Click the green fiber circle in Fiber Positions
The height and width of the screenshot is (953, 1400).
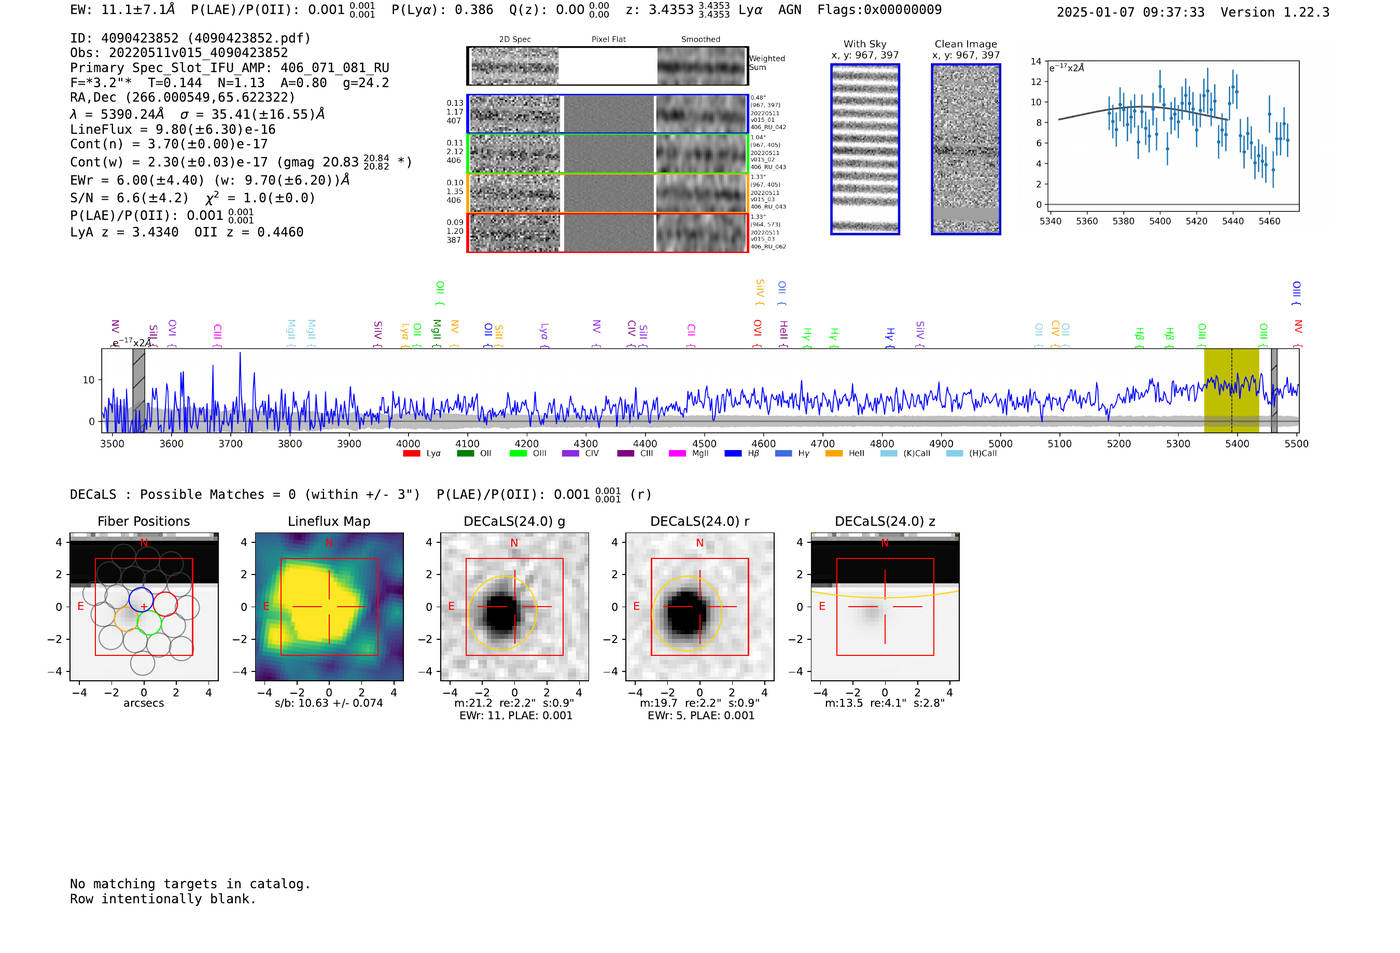(149, 623)
